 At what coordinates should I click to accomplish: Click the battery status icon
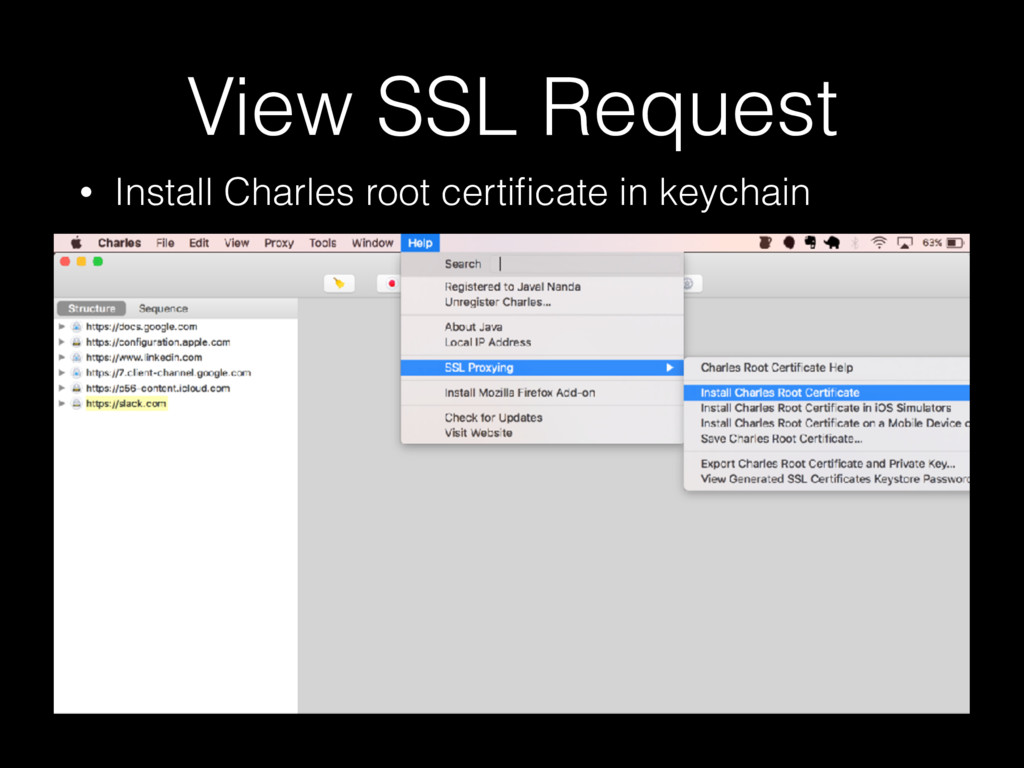coord(954,243)
